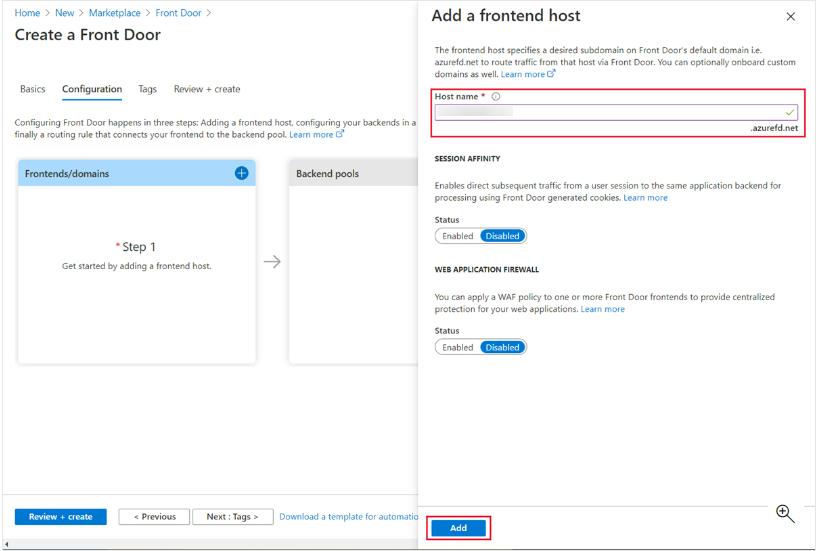Enable Session Affinity status
816x551 pixels.
point(457,236)
